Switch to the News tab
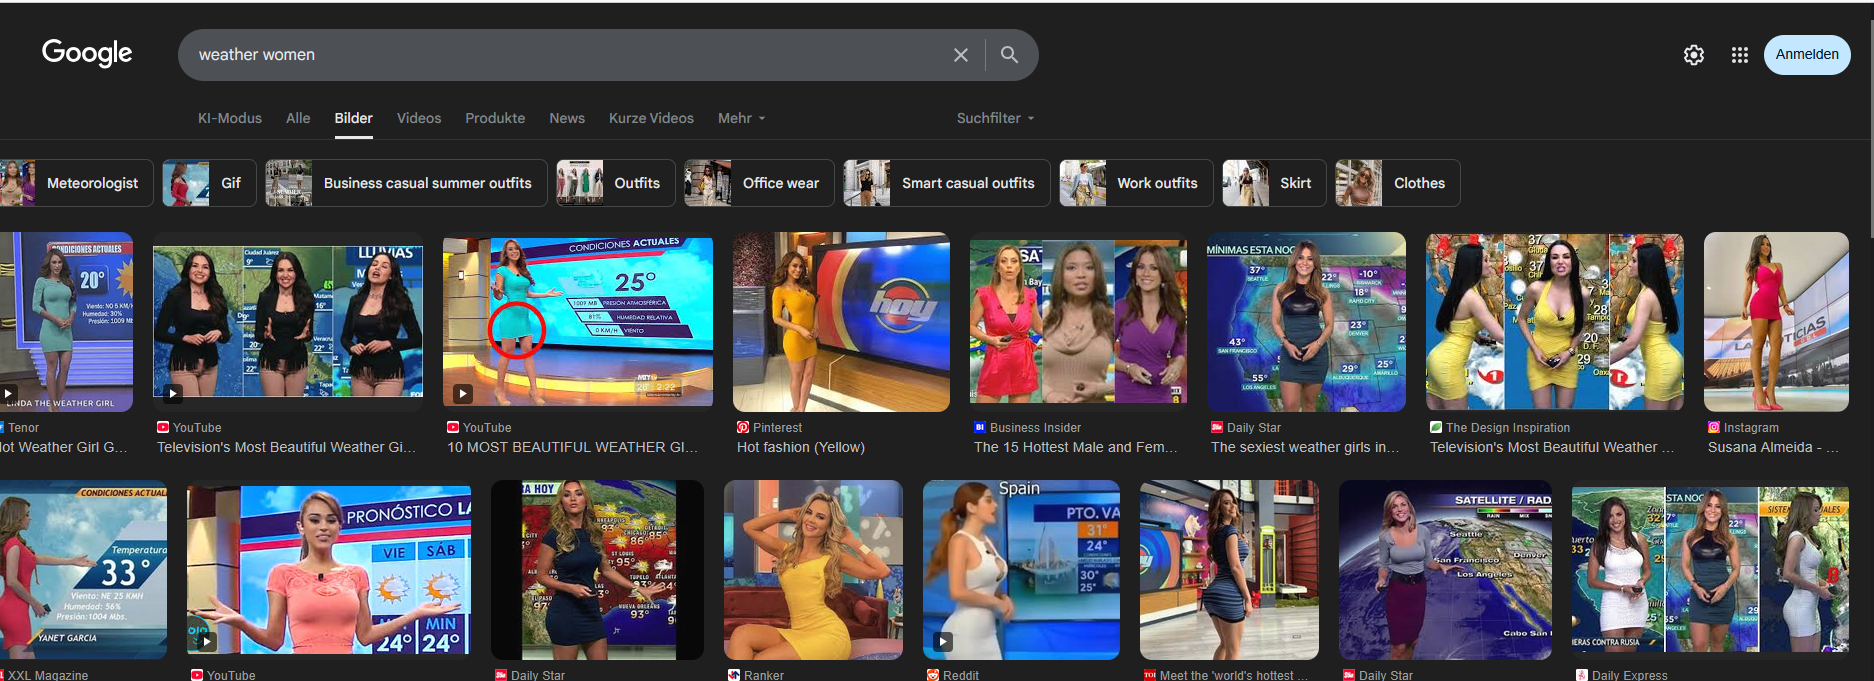This screenshot has width=1874, height=681. coord(566,118)
